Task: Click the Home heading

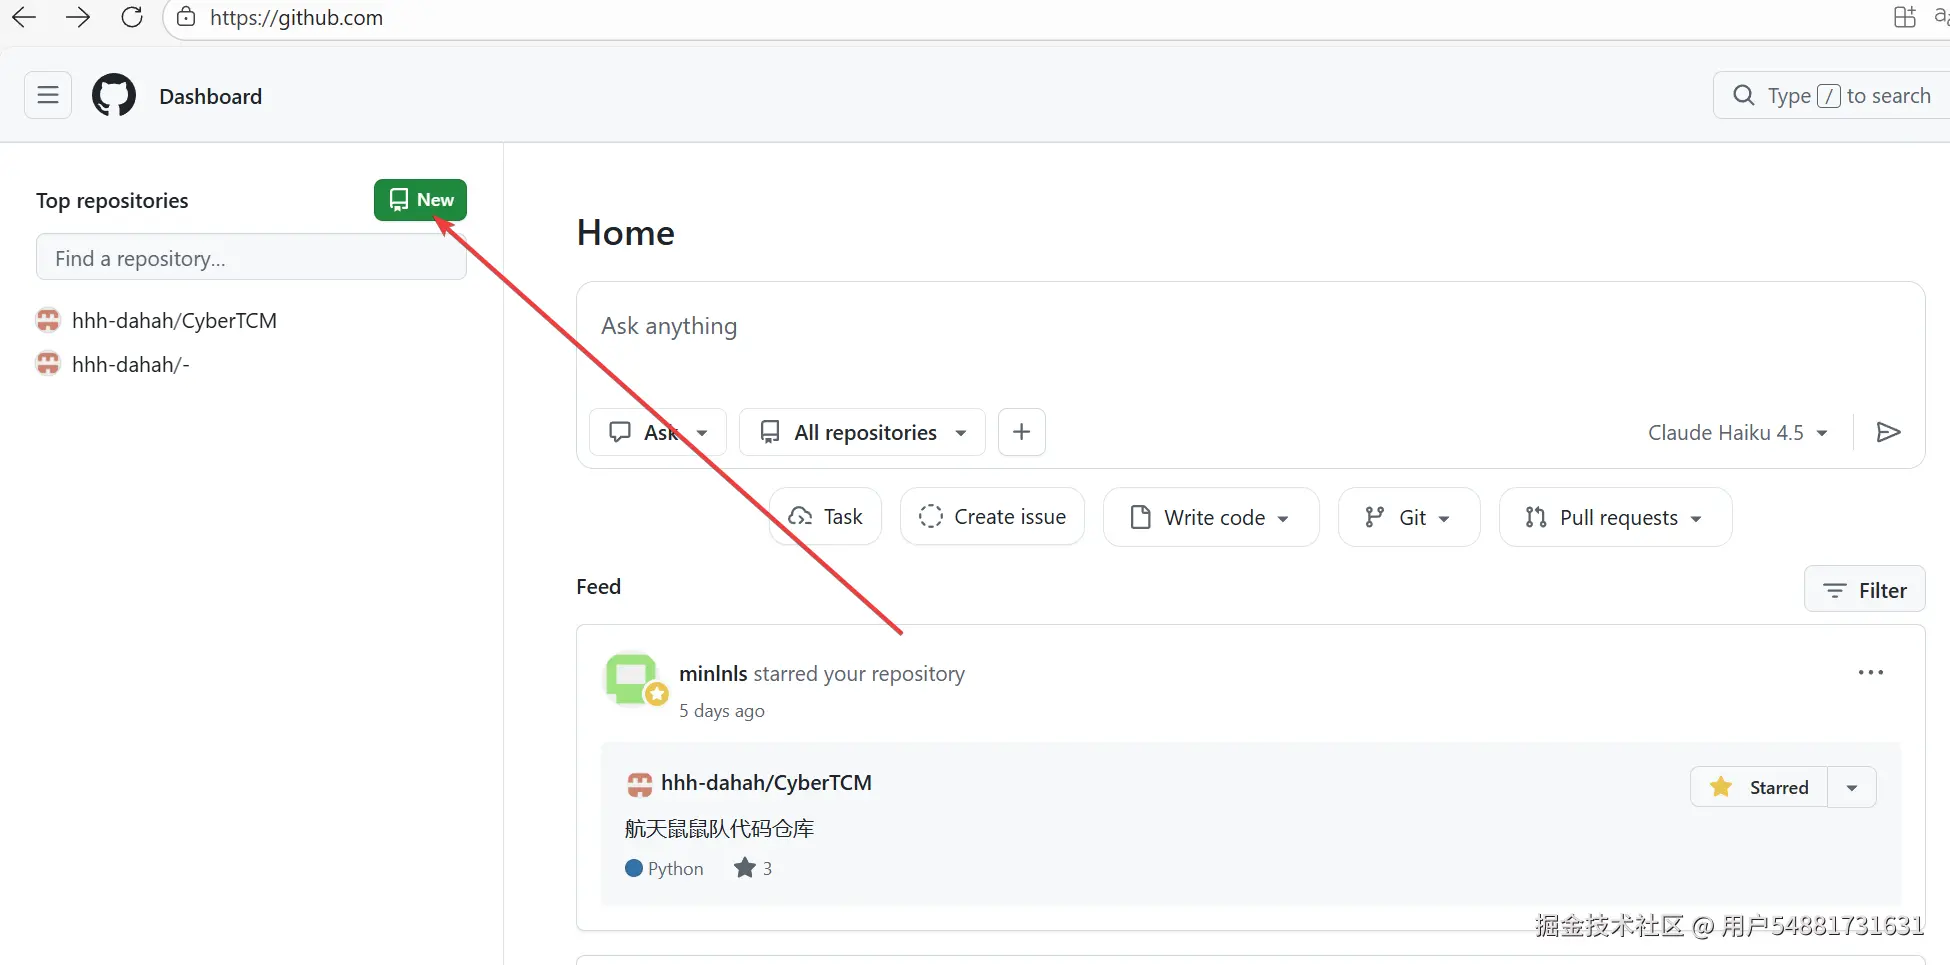Action: click(626, 233)
